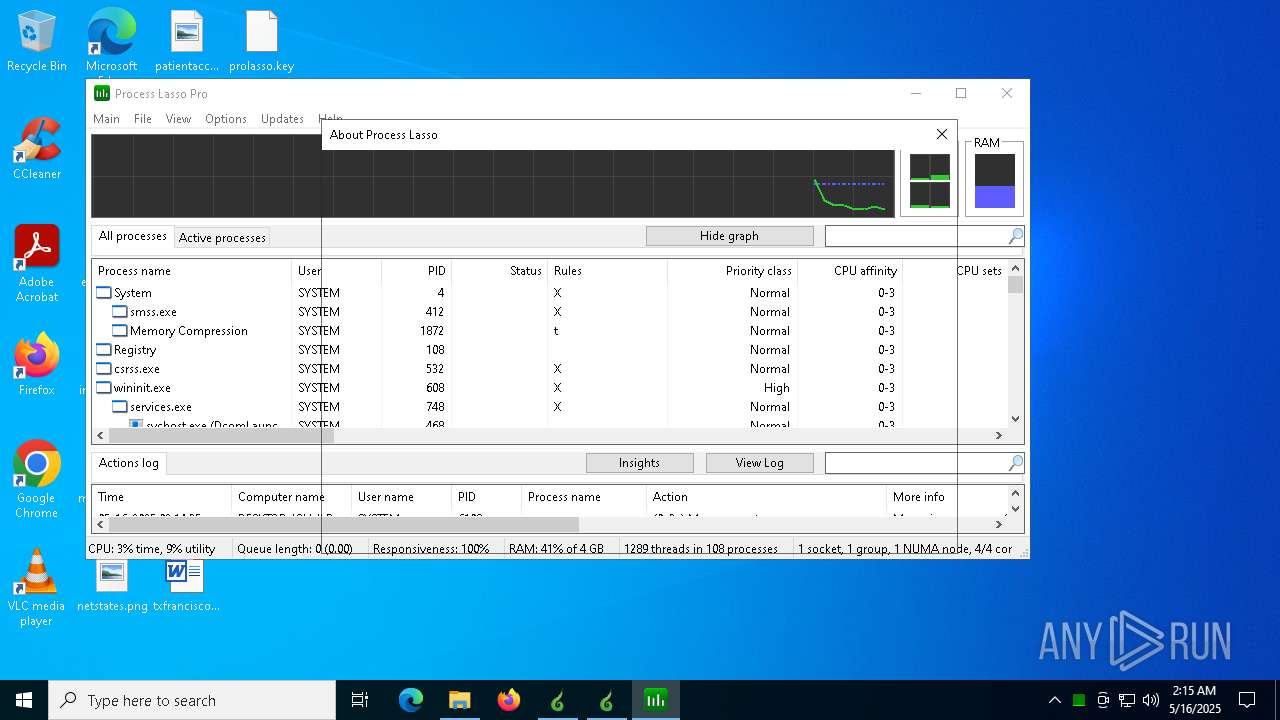Click the System process row icon

[104, 293]
